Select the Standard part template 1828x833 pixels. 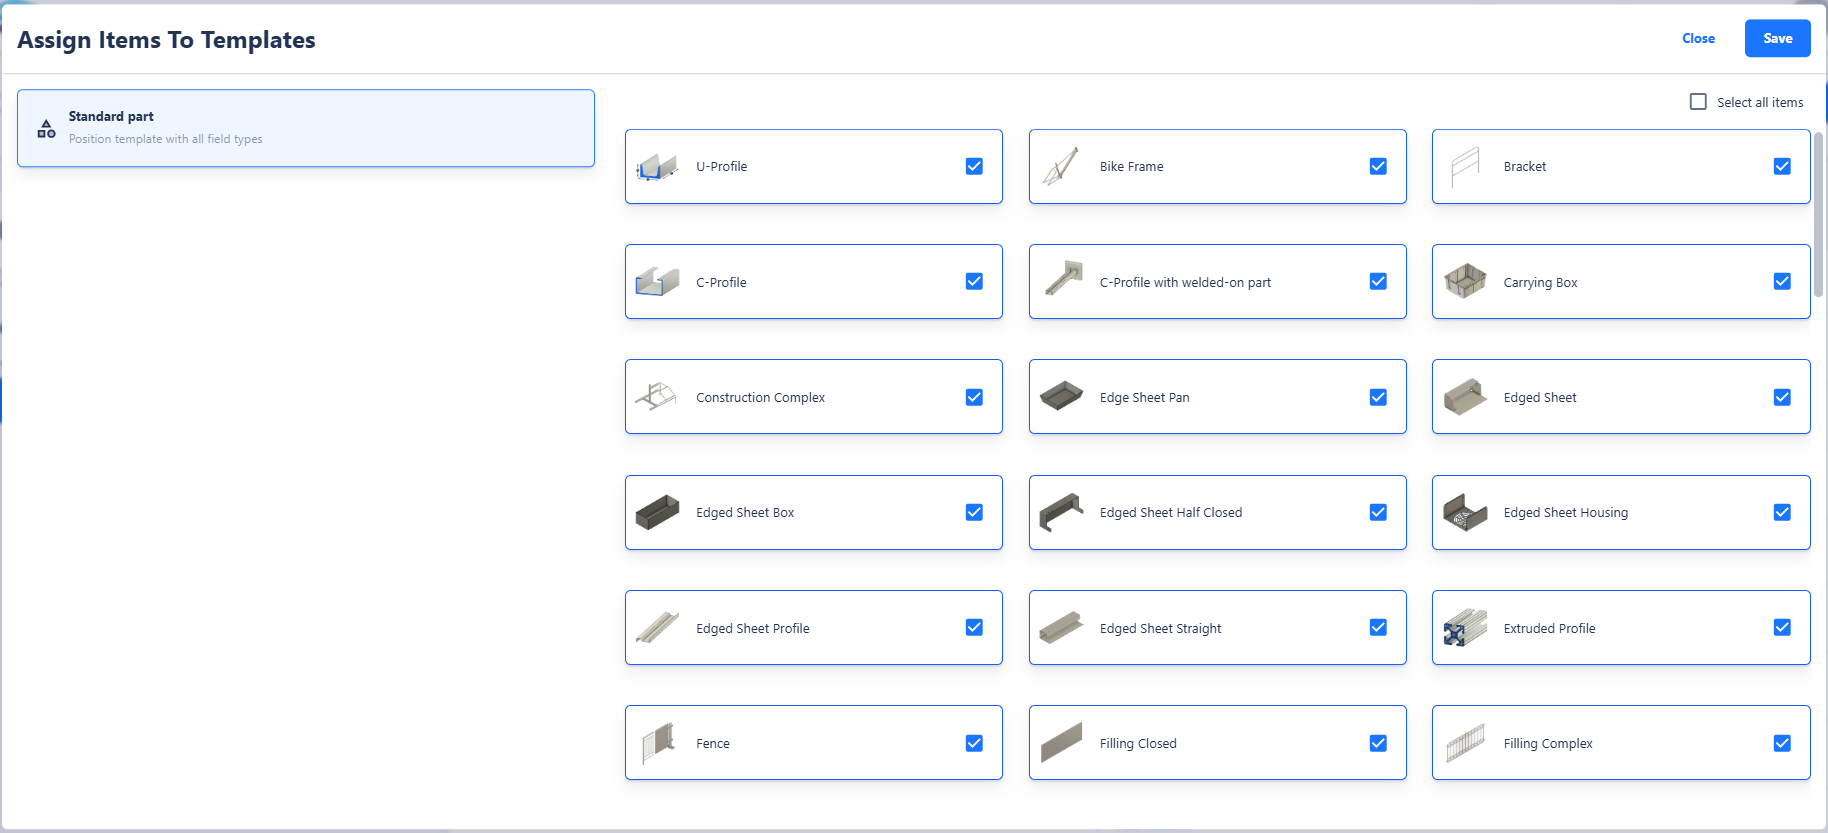click(x=305, y=128)
